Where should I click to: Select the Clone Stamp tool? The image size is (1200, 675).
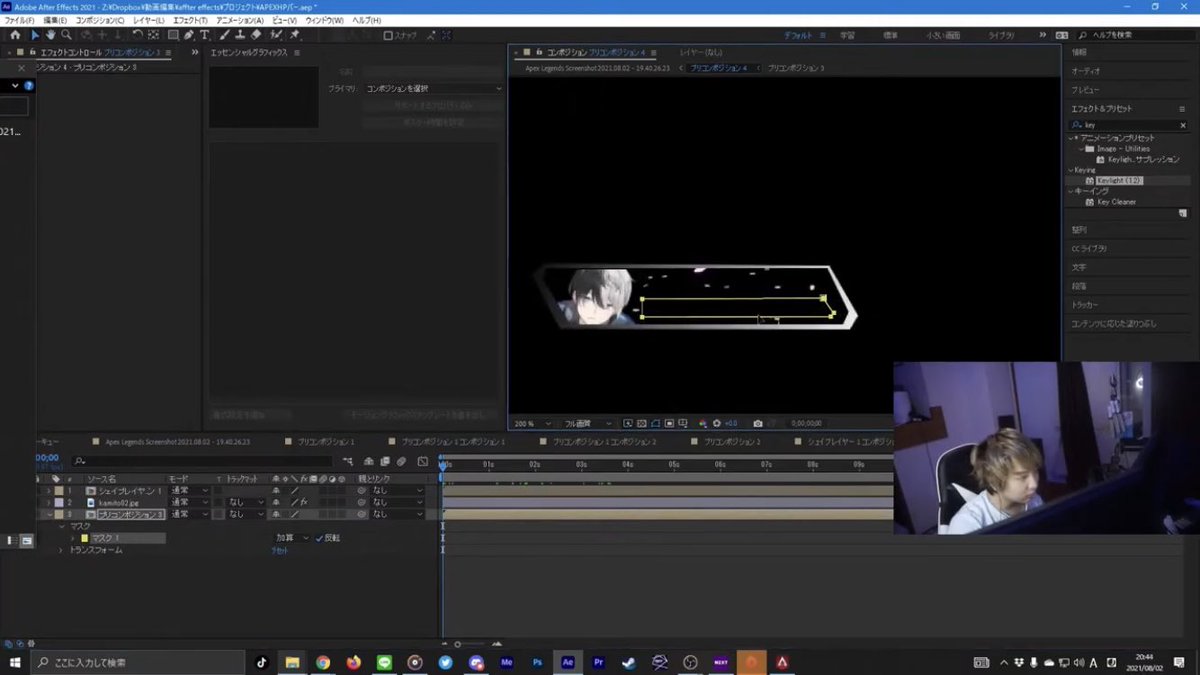tap(239, 35)
